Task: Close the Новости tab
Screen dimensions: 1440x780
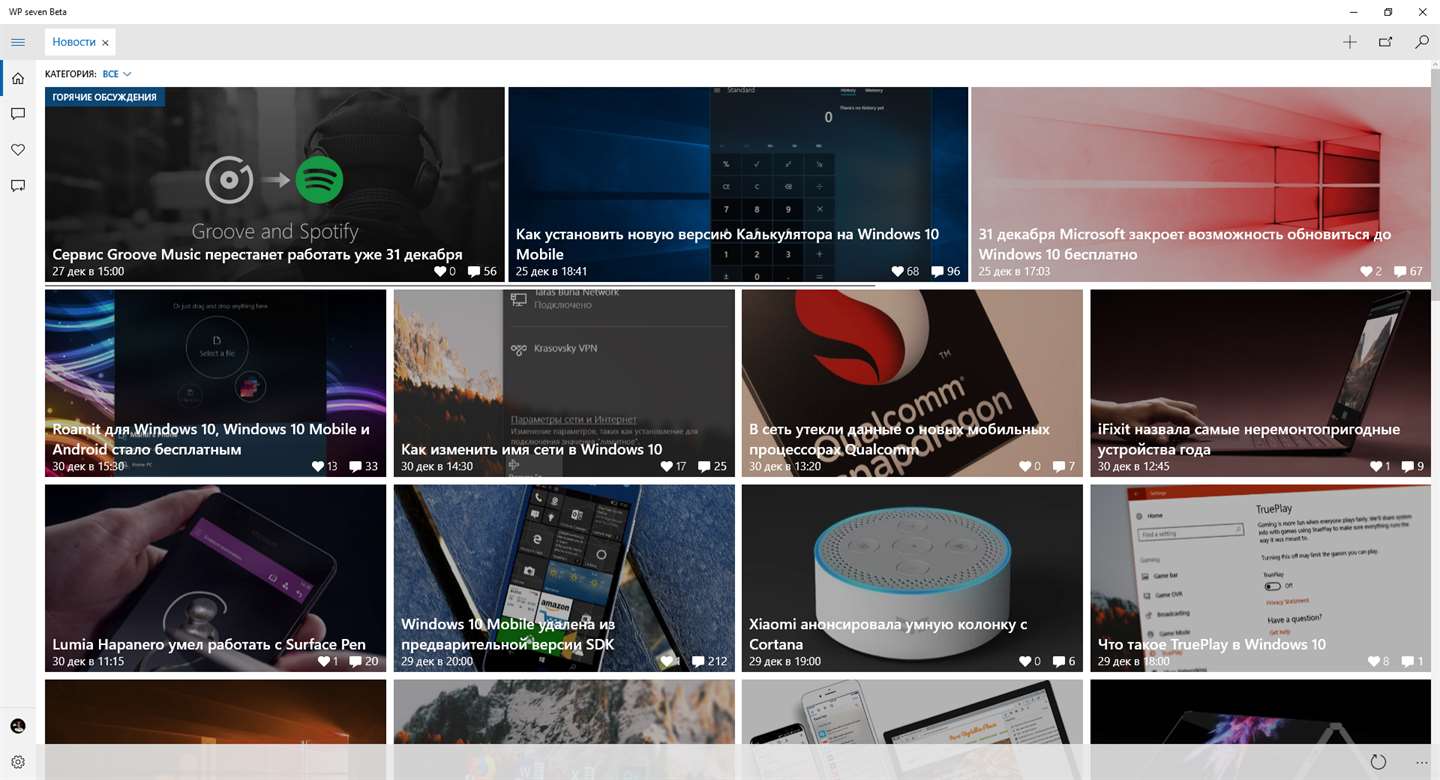Action: (x=106, y=43)
